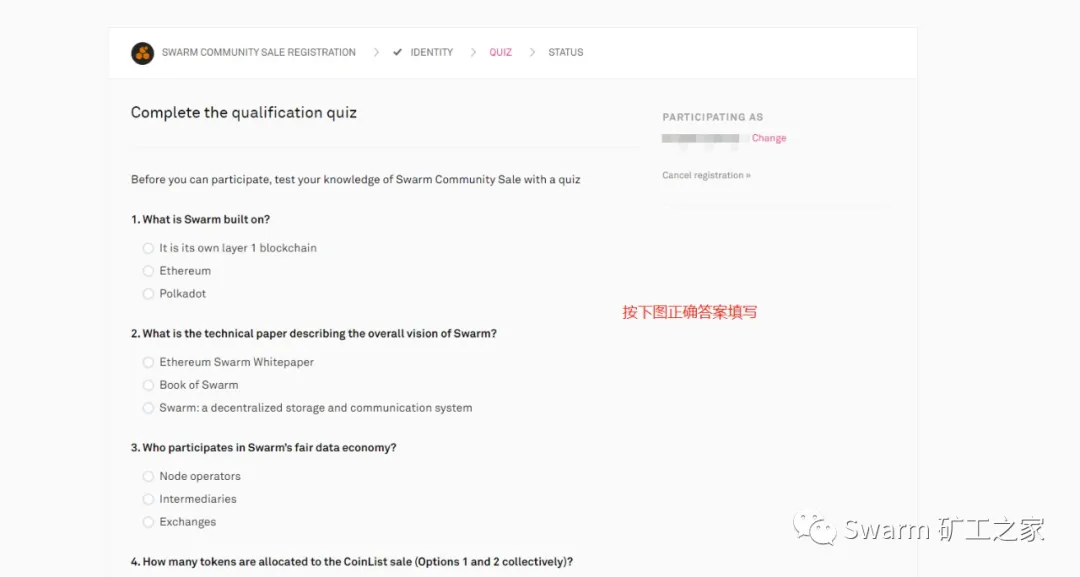Click the Cancel registration link
Viewport: 1080px width, 577px height.
tap(706, 176)
